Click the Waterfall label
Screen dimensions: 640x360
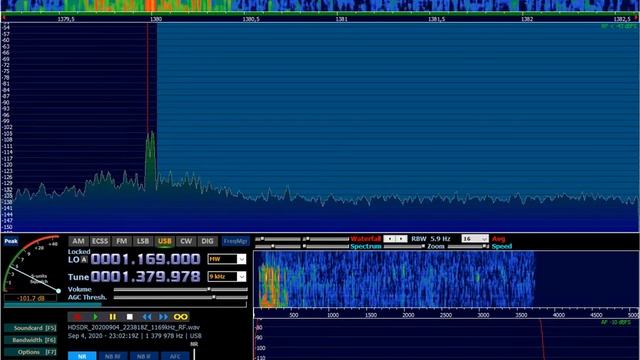(366, 239)
